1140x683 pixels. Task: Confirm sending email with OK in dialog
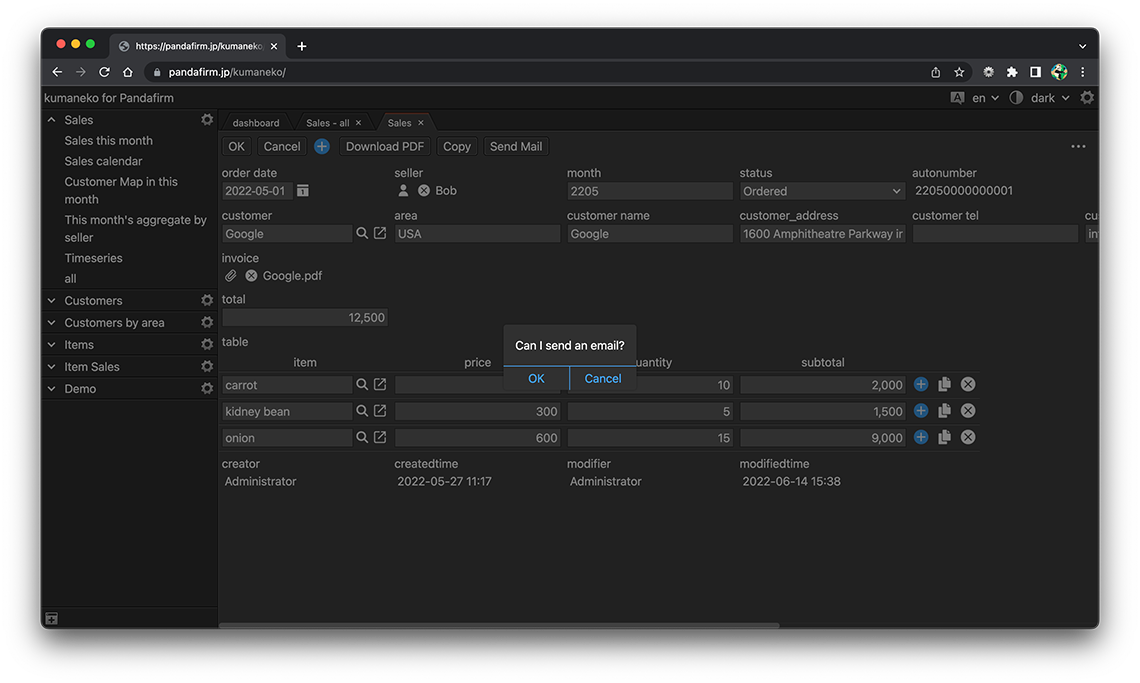pyautogui.click(x=536, y=378)
